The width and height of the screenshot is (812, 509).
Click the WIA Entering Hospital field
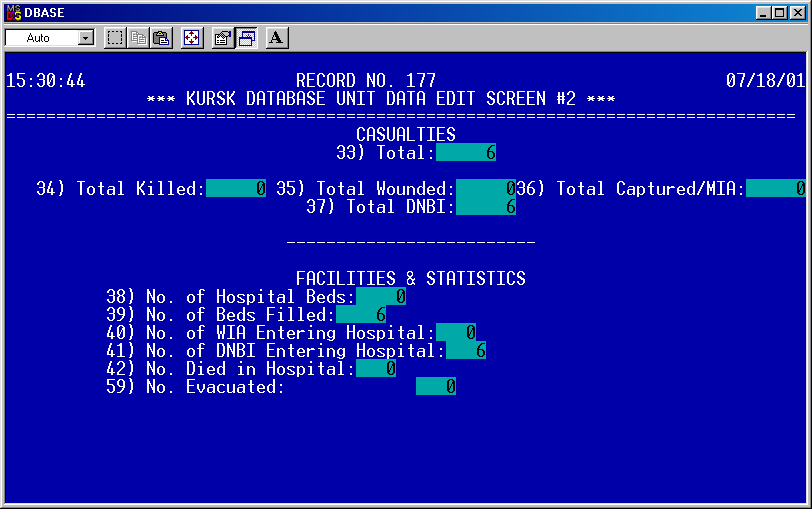coord(456,333)
